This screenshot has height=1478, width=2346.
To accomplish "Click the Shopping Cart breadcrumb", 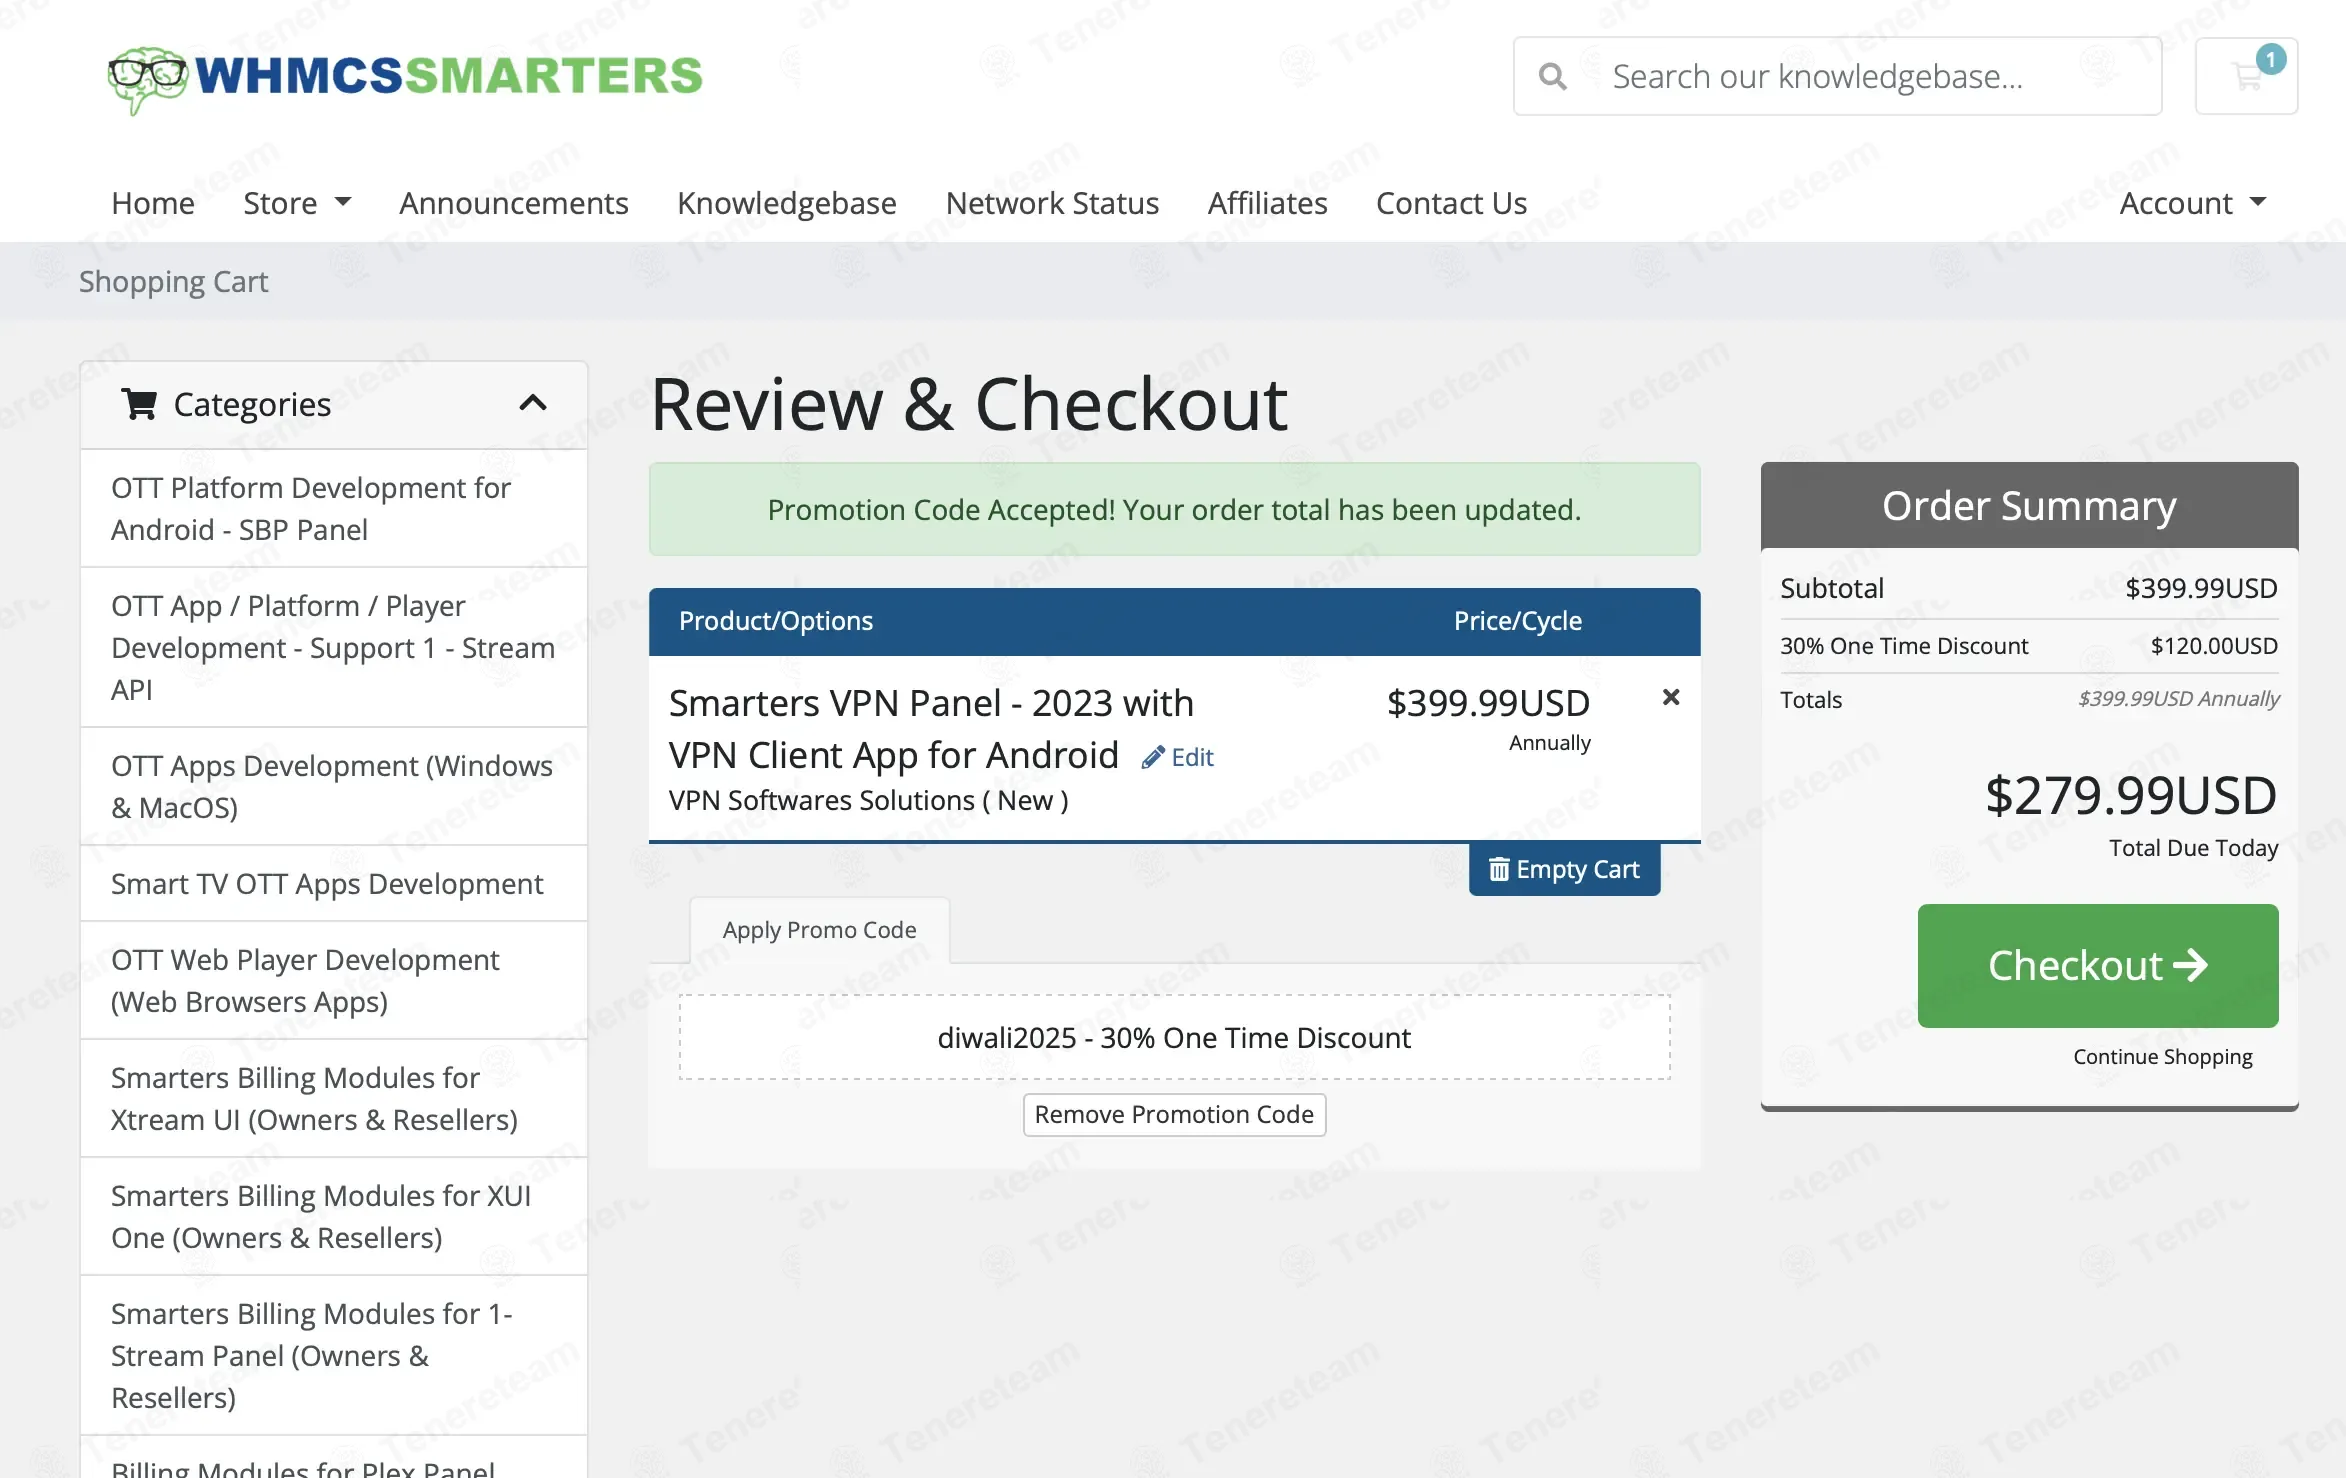I will [174, 282].
